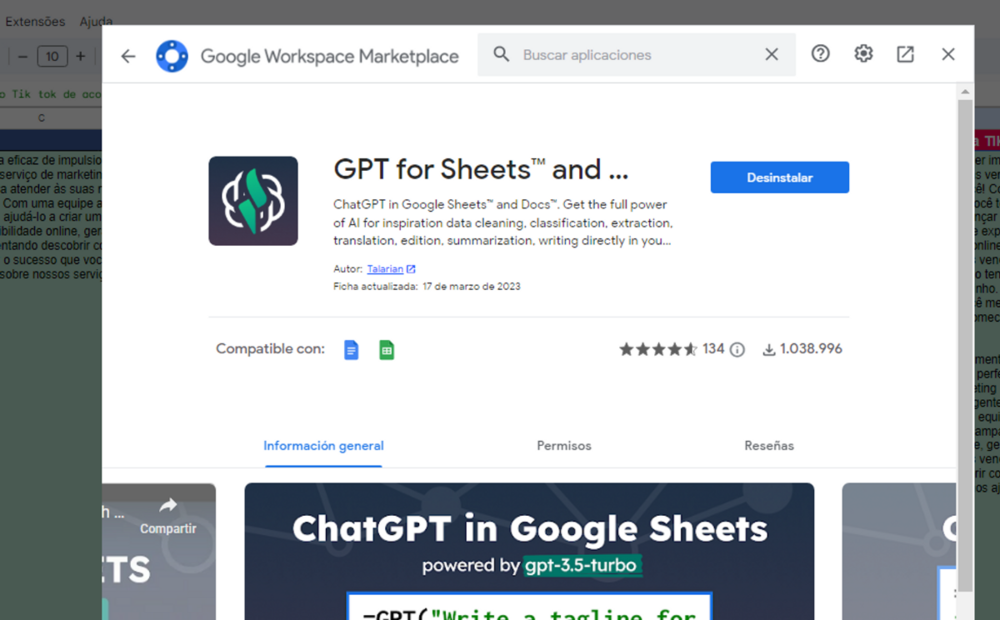Switch to the Permisos tab
The image size is (1000, 620).
[x=564, y=446]
